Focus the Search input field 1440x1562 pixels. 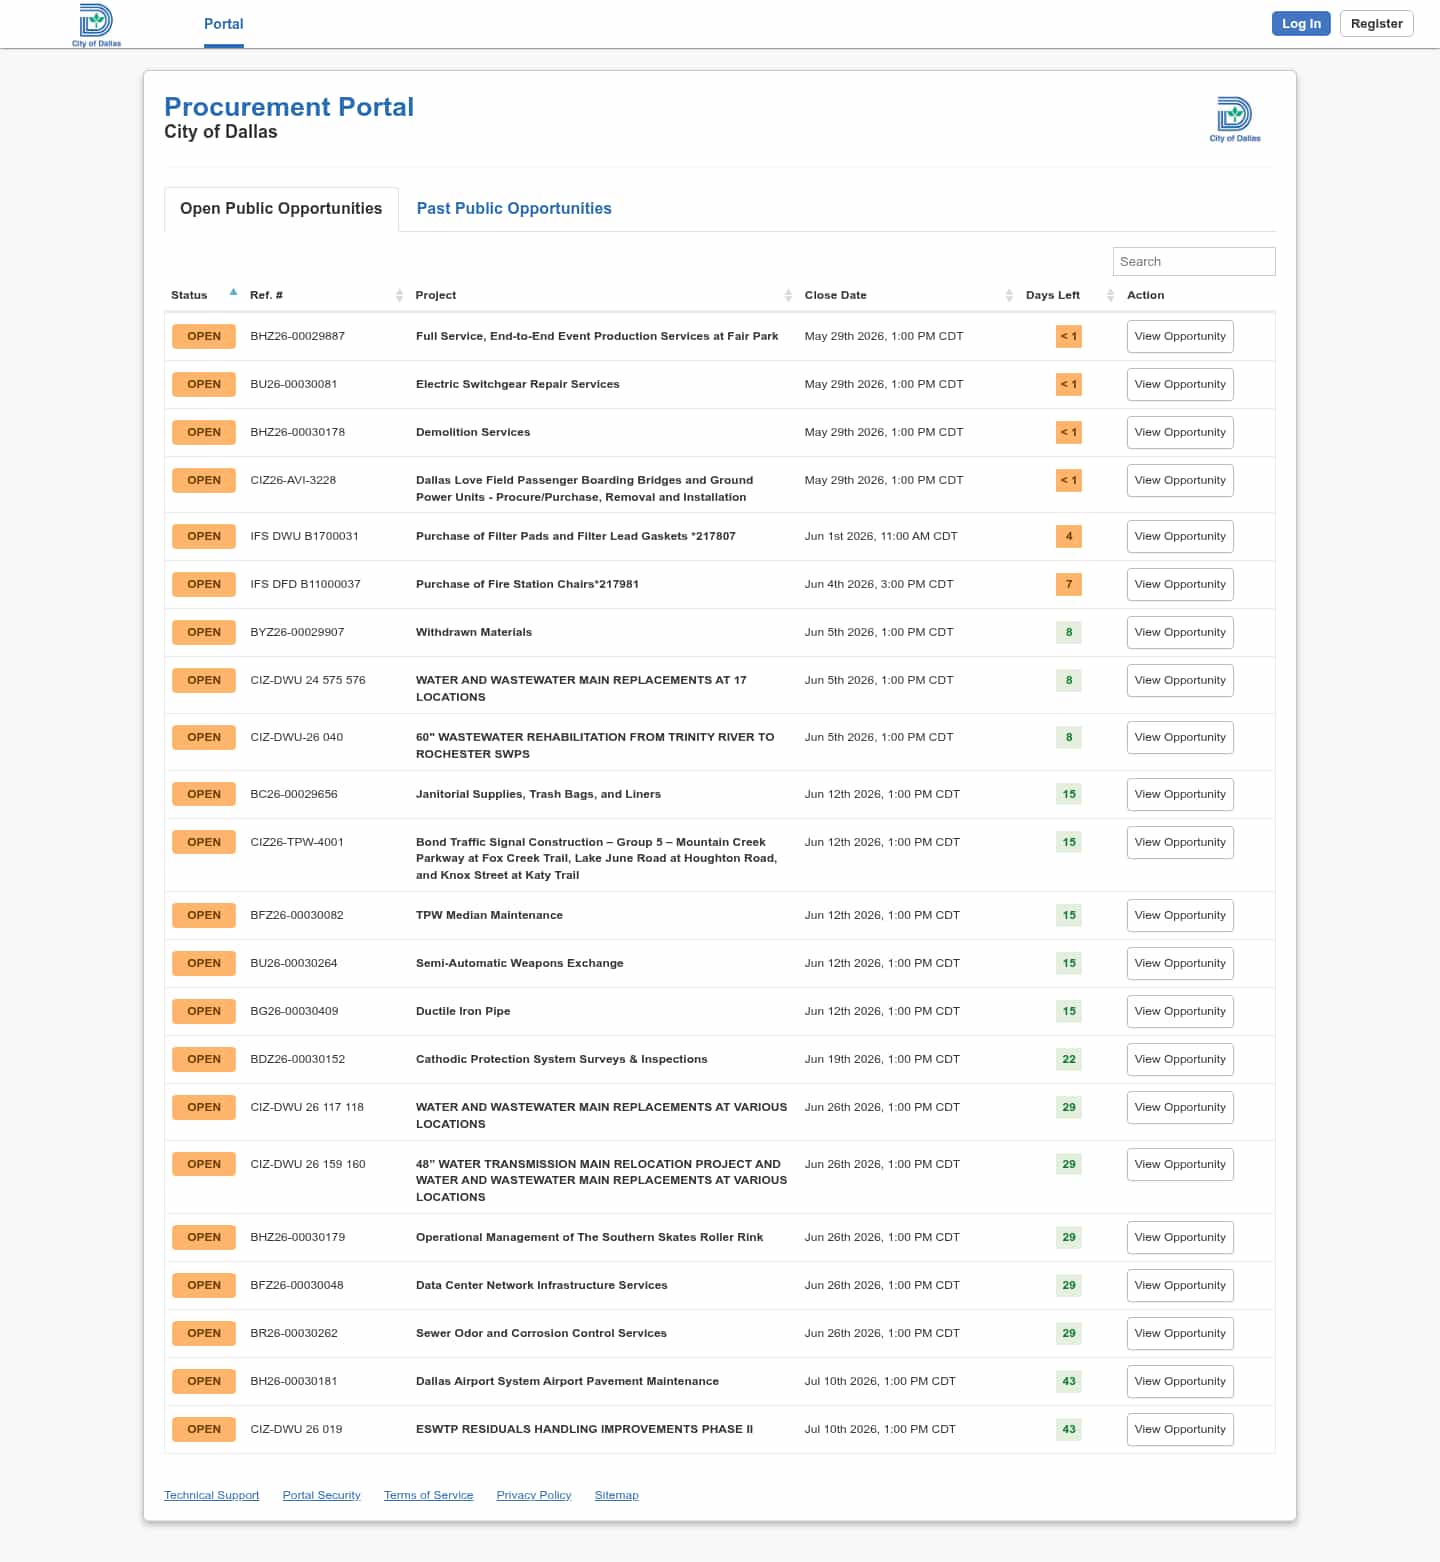point(1194,261)
